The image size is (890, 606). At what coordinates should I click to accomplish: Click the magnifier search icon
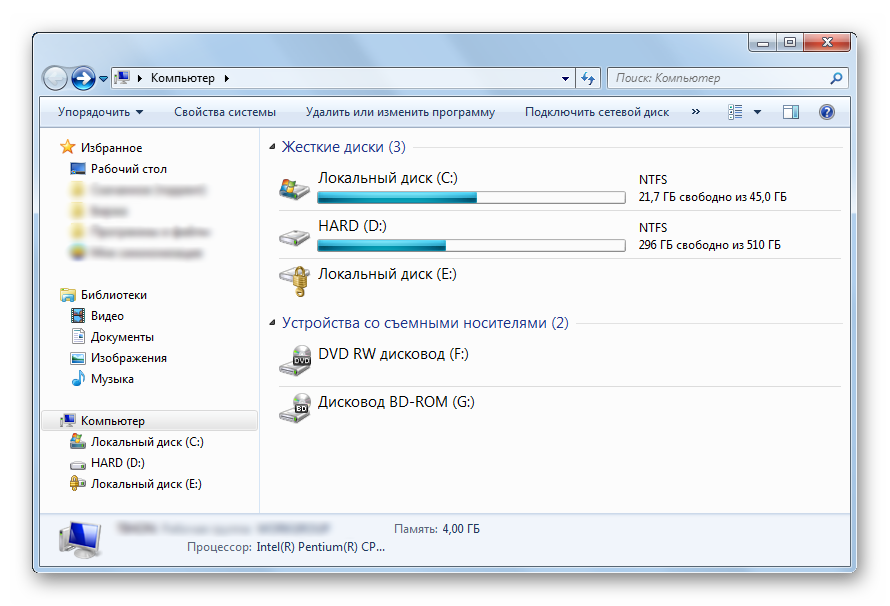836,78
